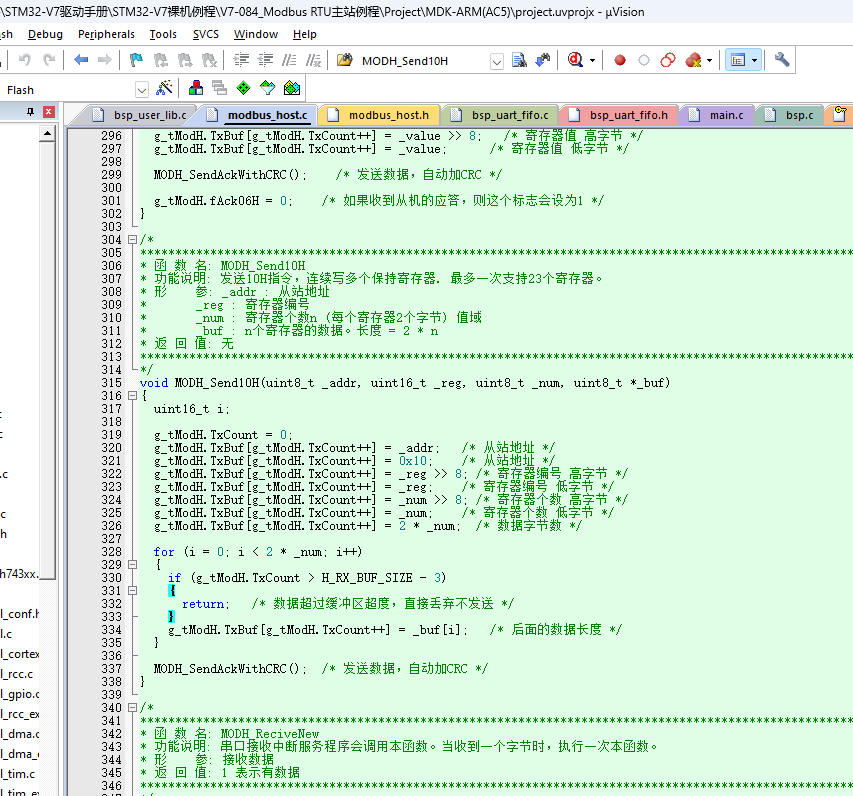The height and width of the screenshot is (796, 853).
Task: Indent the selected text lines
Action: coord(241,60)
